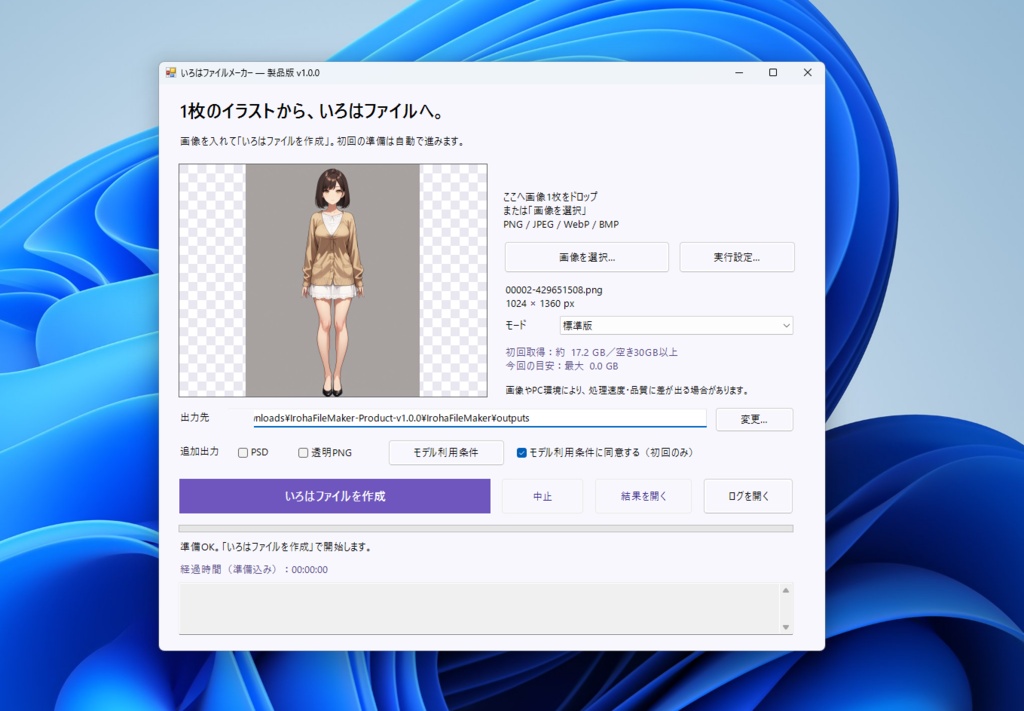1024x711 pixels.
Task: Focus the 出力先 path input field
Action: point(479,418)
